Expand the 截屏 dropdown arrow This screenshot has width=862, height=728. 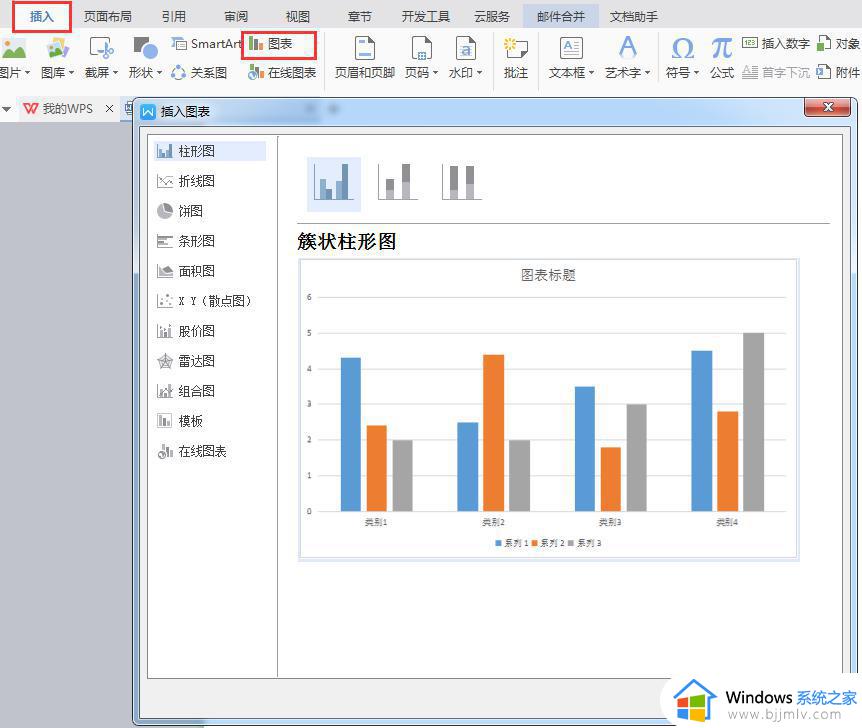[115, 73]
